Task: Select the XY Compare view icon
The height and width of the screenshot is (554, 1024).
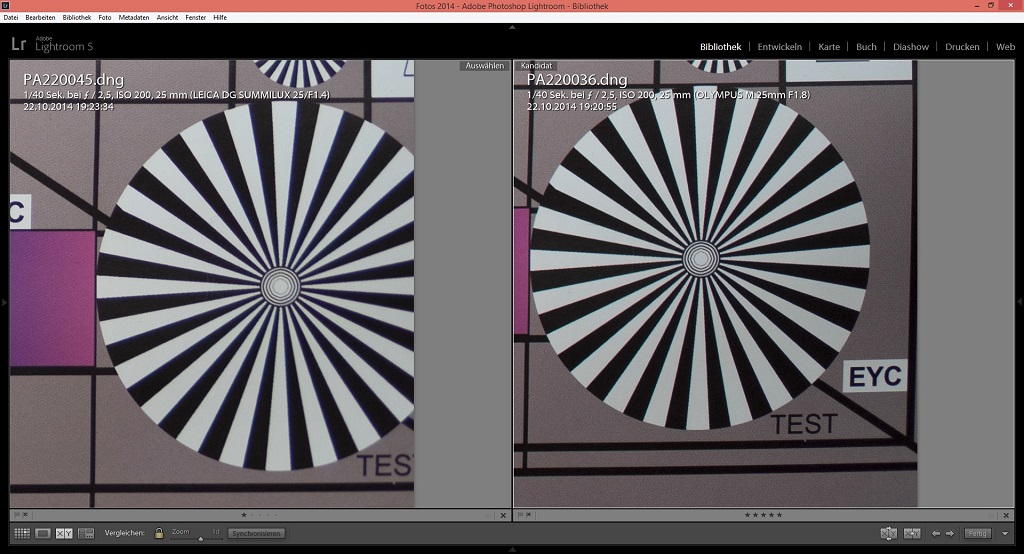Action: pos(64,533)
